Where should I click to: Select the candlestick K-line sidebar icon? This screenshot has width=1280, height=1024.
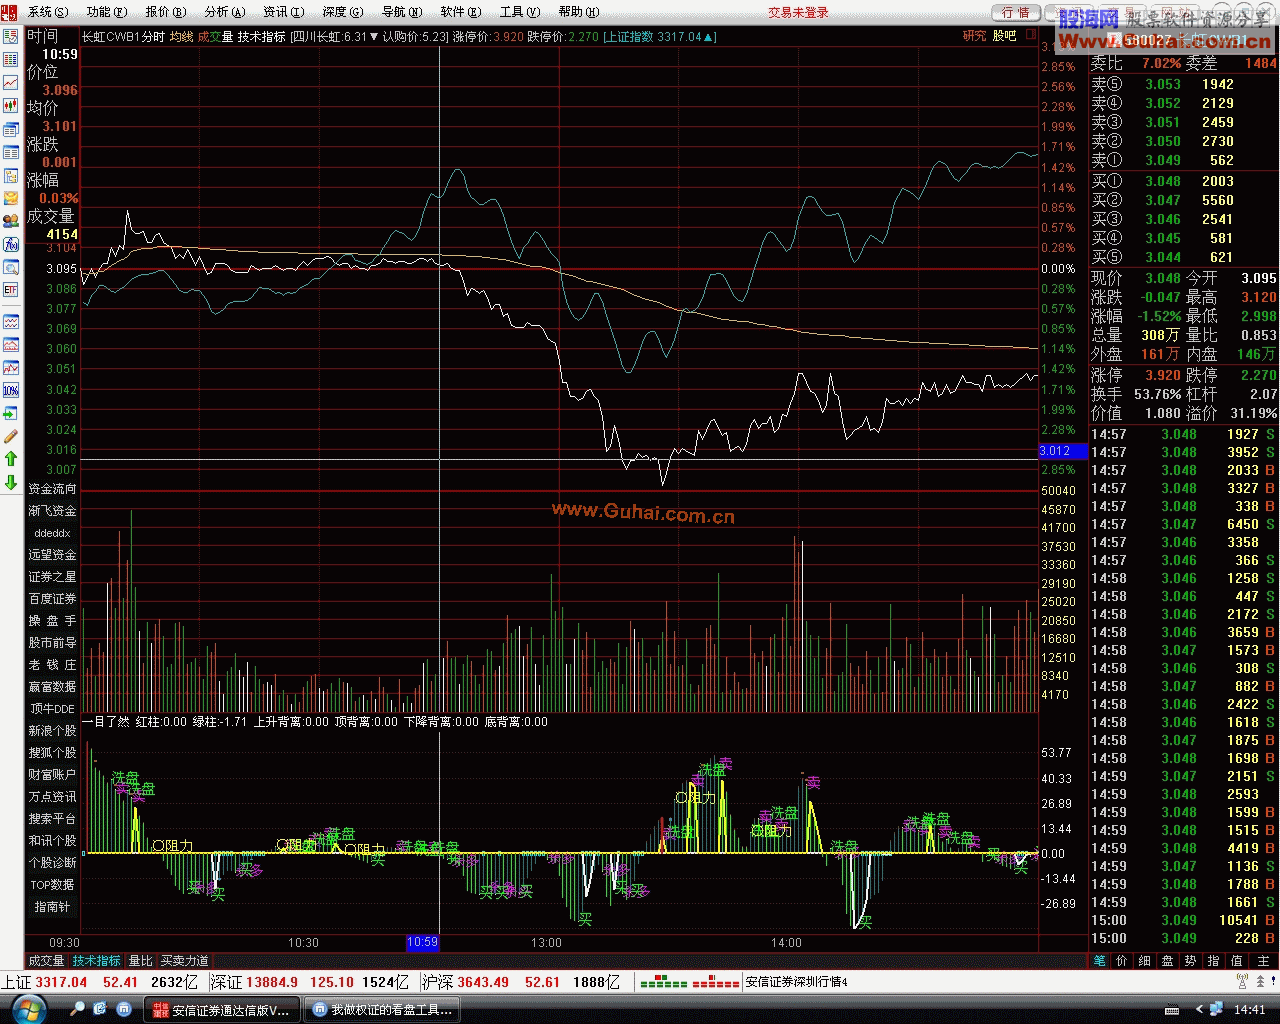click(11, 106)
